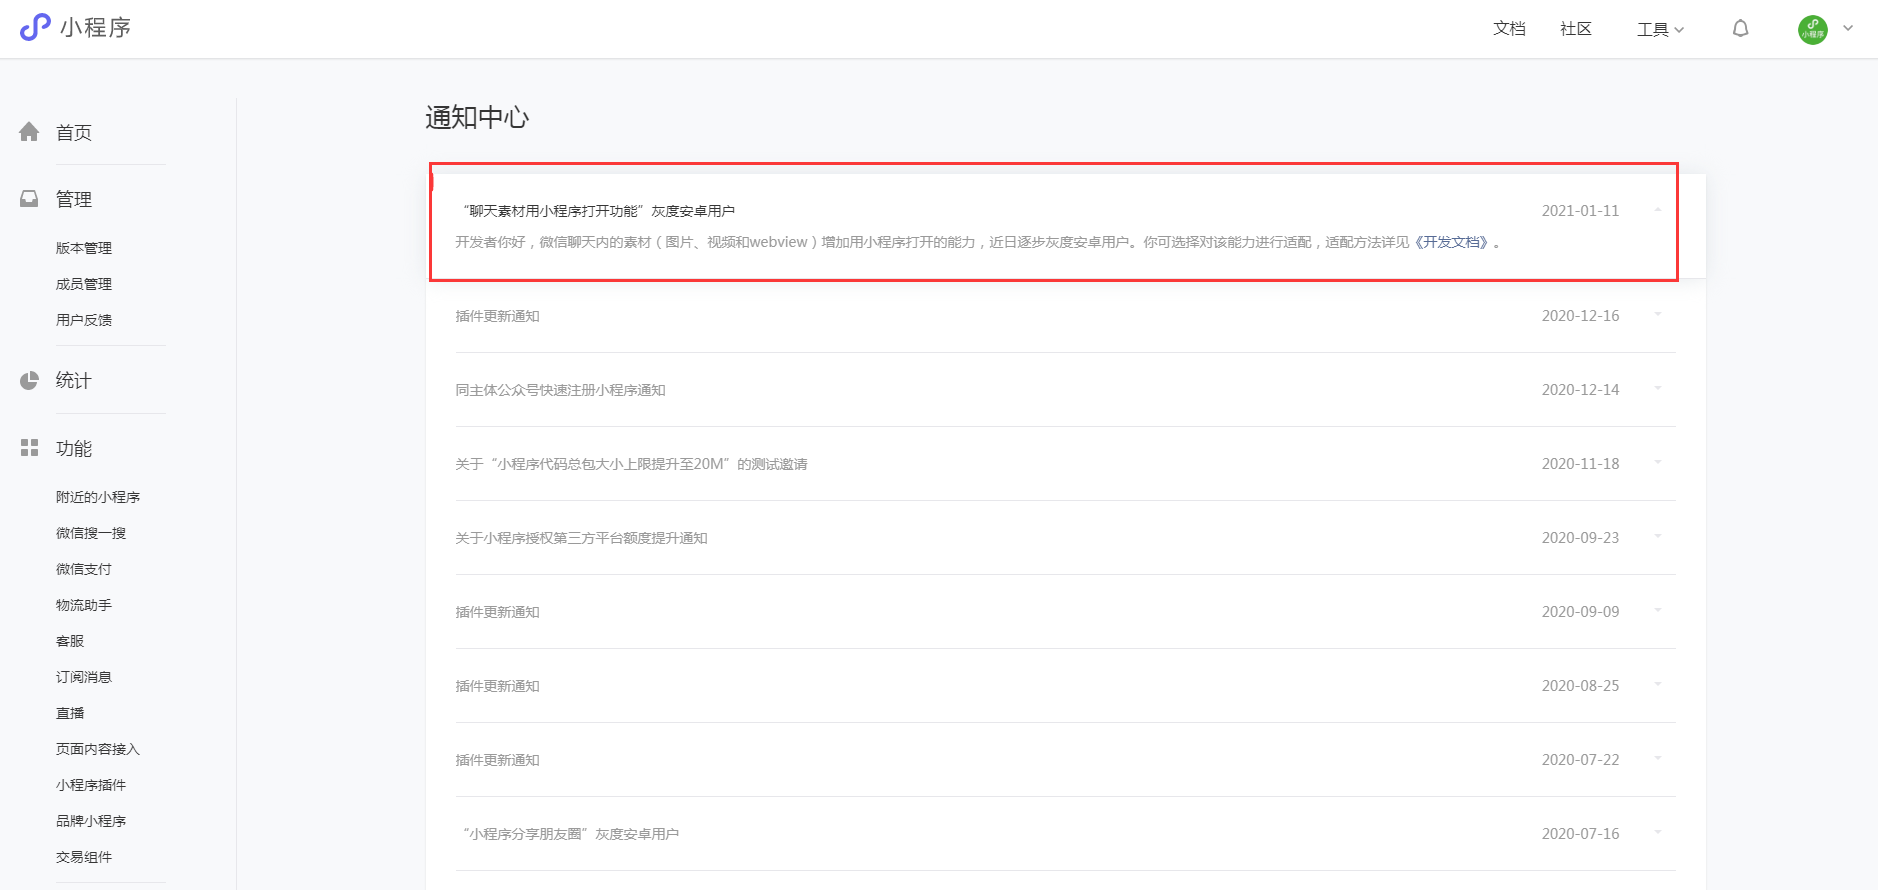Open 版本管理 in the sidebar

[x=84, y=248]
